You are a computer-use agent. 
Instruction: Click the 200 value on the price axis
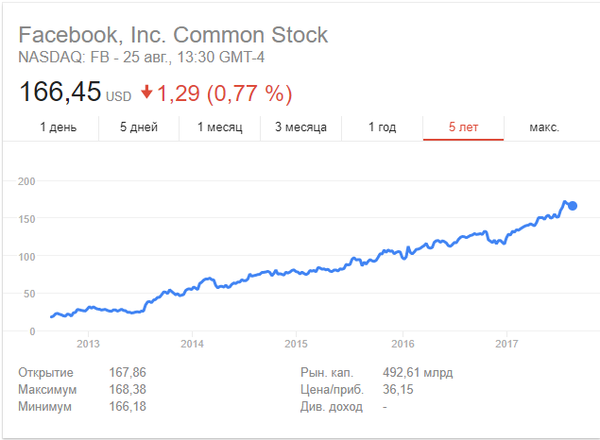click(27, 181)
